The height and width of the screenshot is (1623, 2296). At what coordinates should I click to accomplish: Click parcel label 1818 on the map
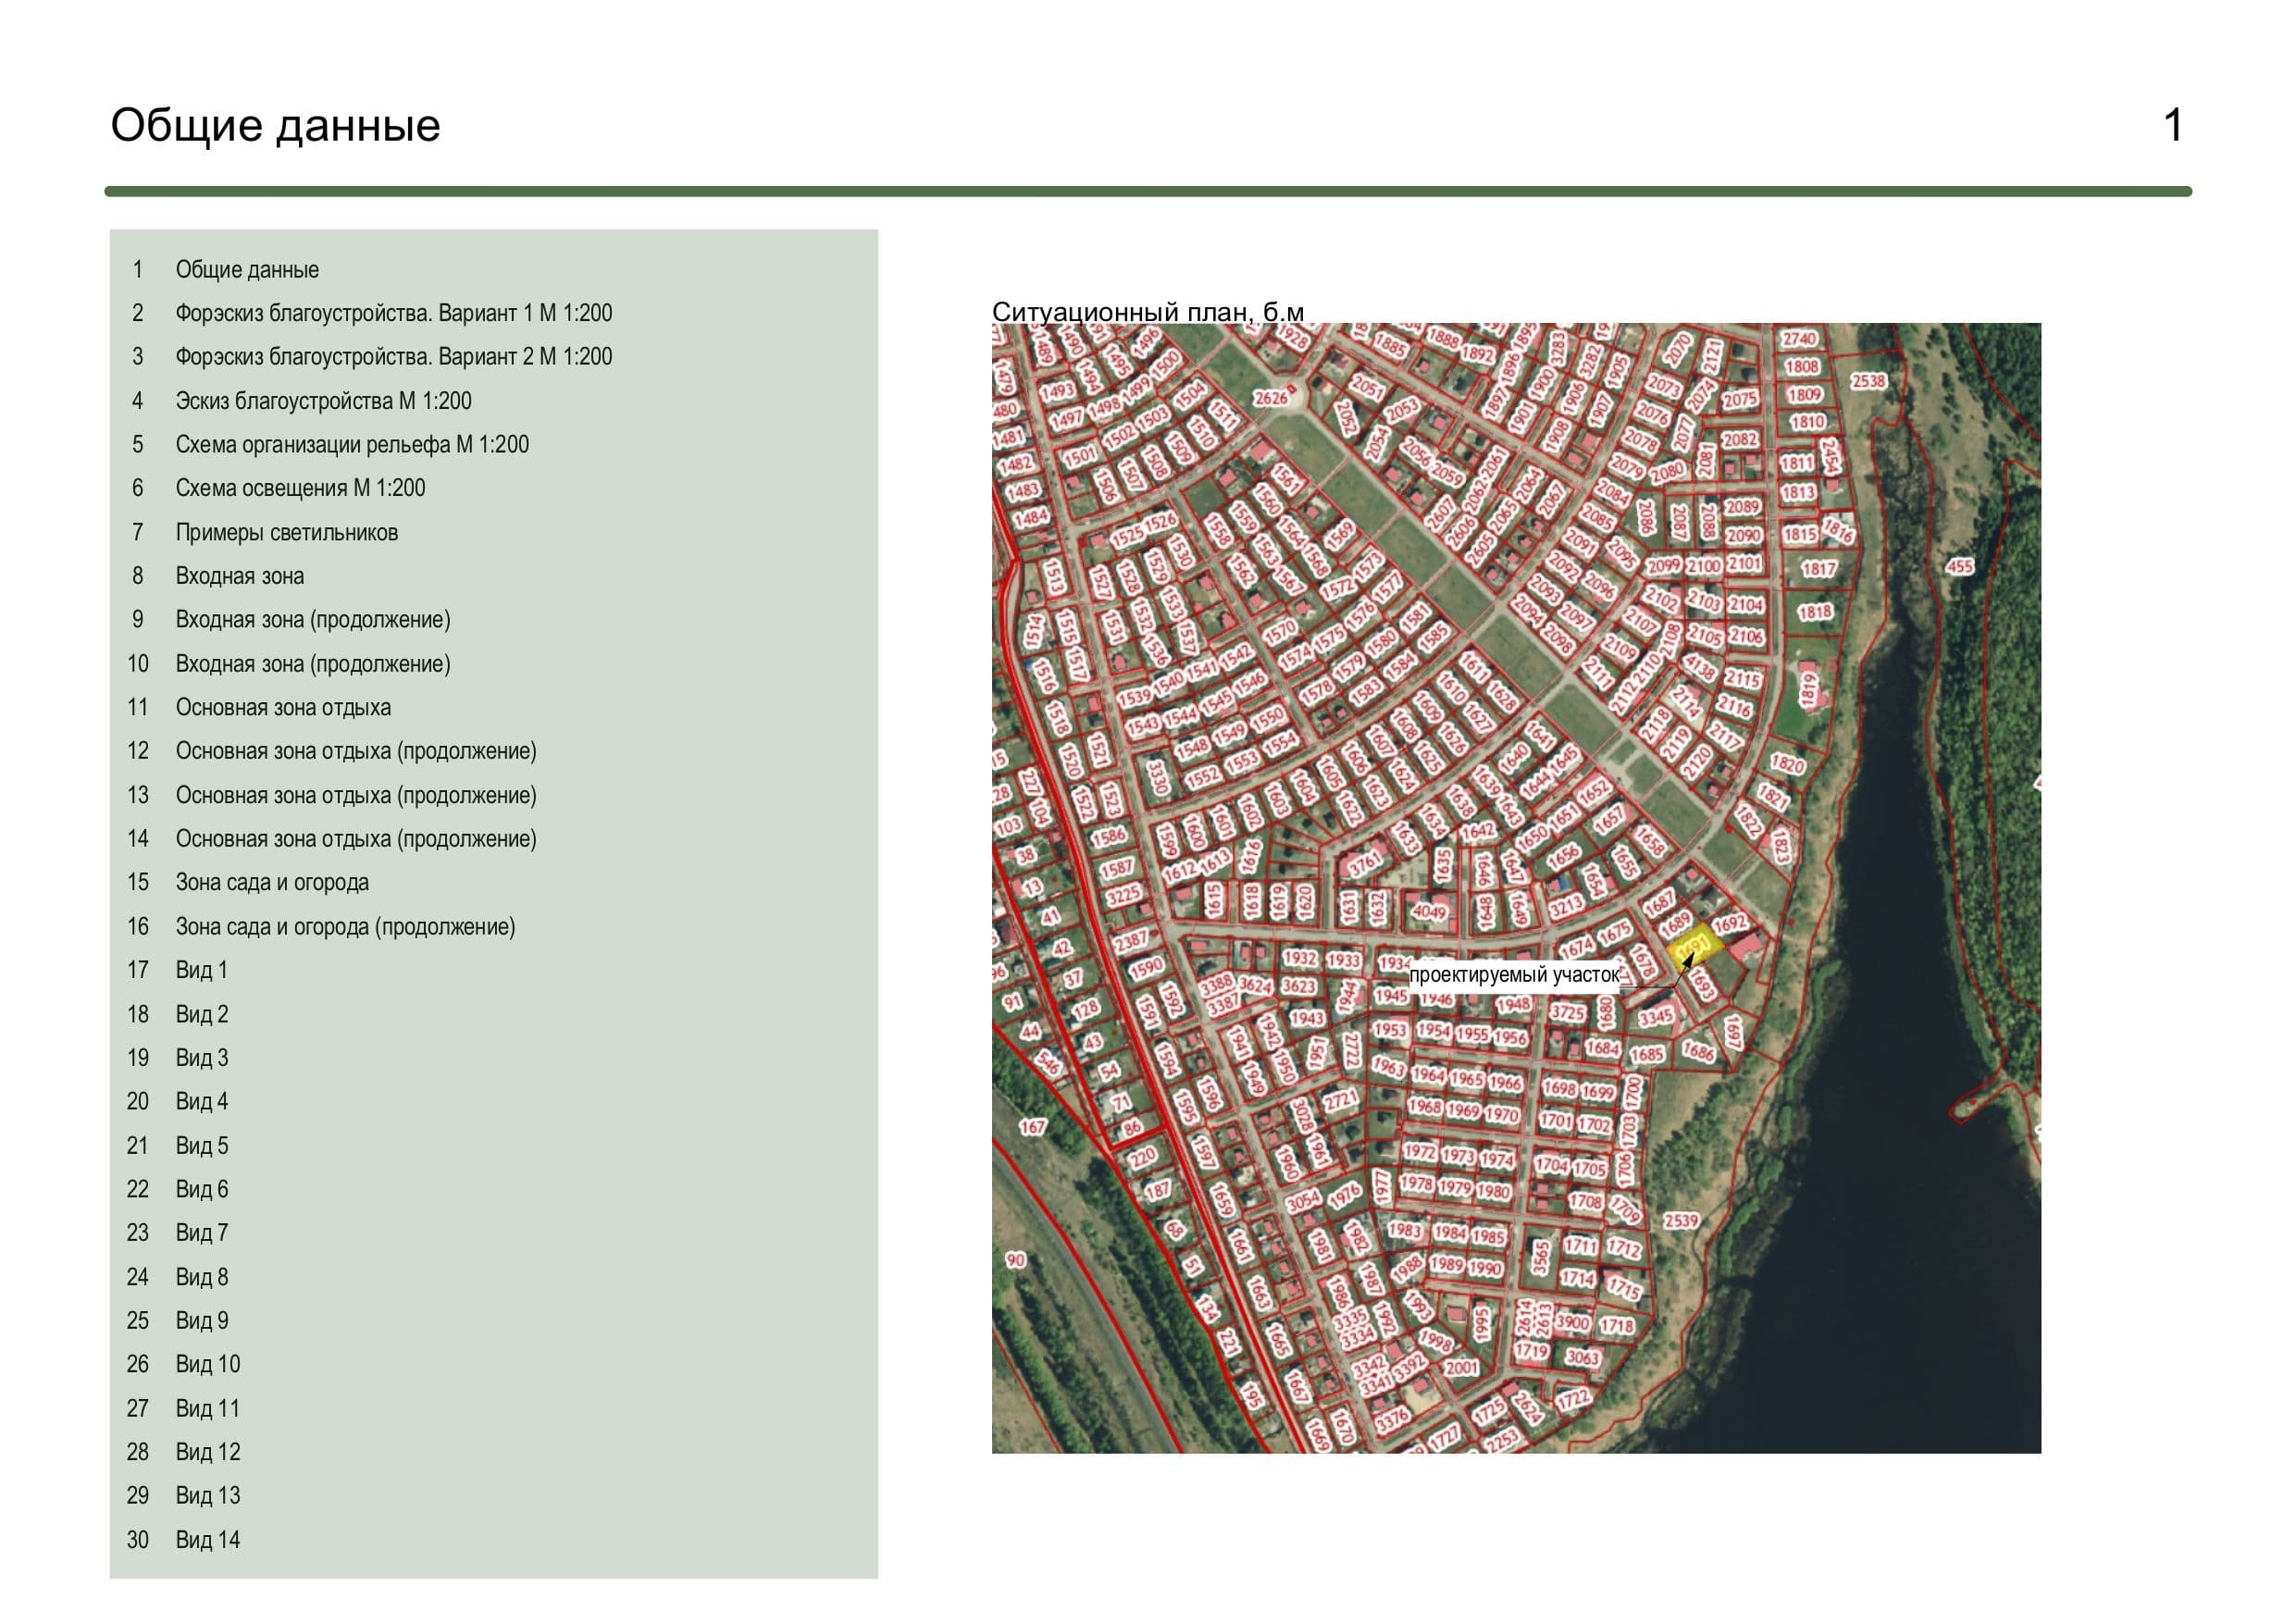coord(1815,612)
